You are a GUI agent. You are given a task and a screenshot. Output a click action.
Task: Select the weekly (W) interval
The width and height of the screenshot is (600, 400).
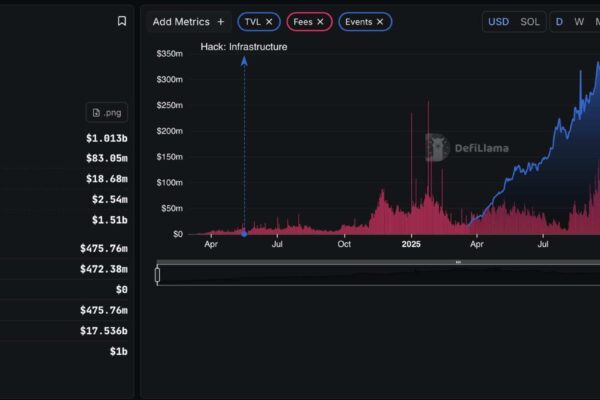(579, 21)
